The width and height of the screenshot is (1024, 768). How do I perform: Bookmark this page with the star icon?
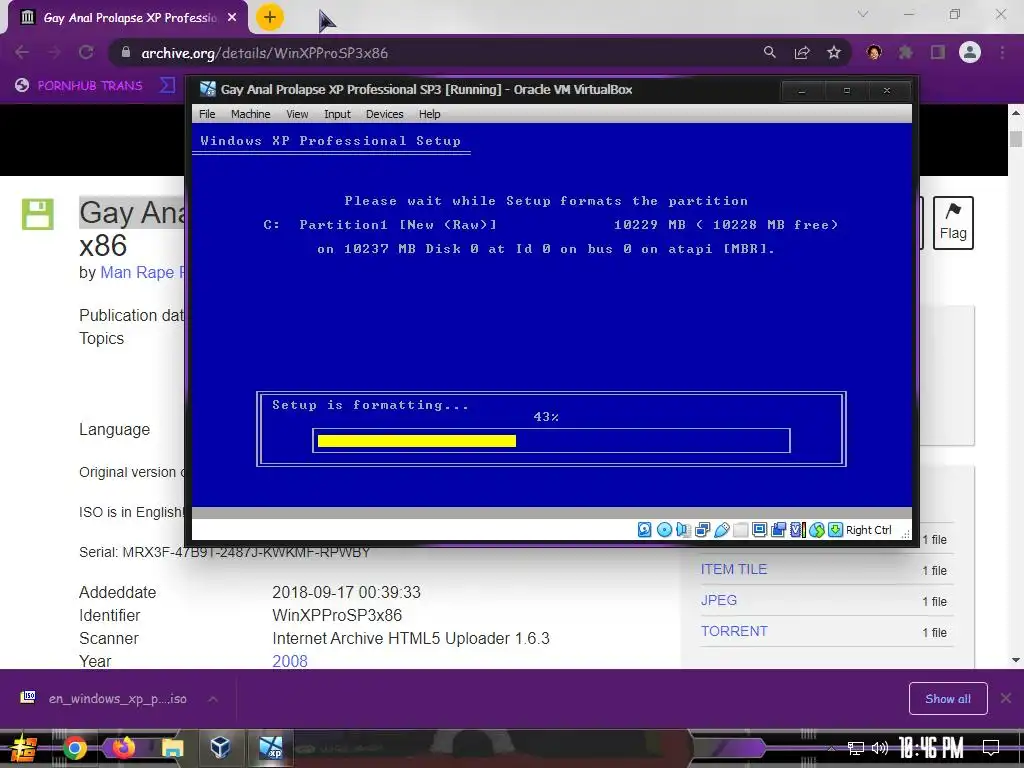point(834,52)
